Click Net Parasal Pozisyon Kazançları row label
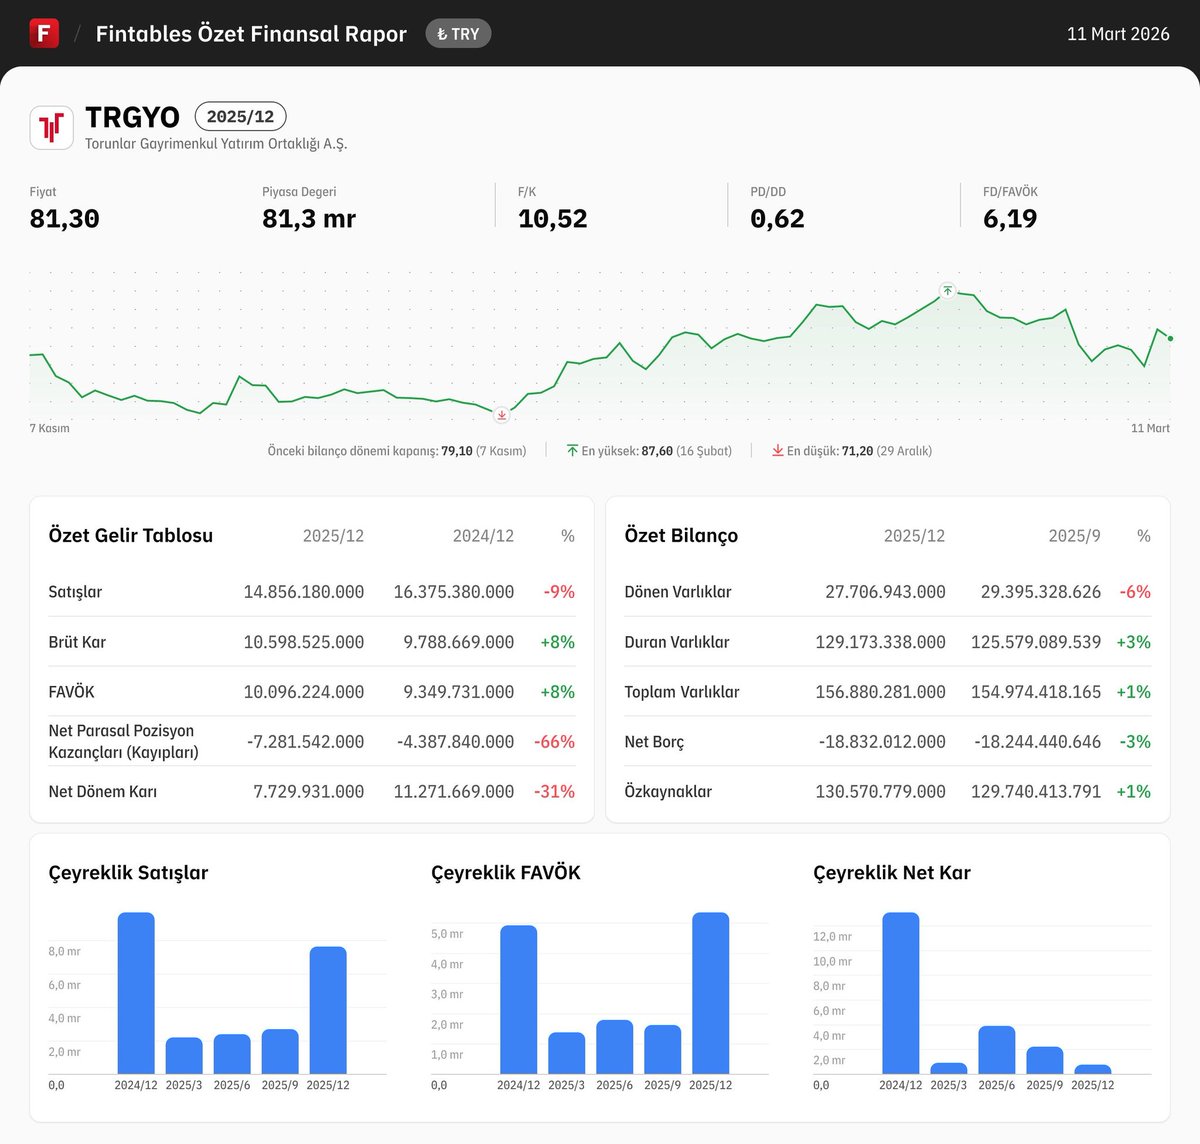The height and width of the screenshot is (1144, 1200). coord(123,742)
